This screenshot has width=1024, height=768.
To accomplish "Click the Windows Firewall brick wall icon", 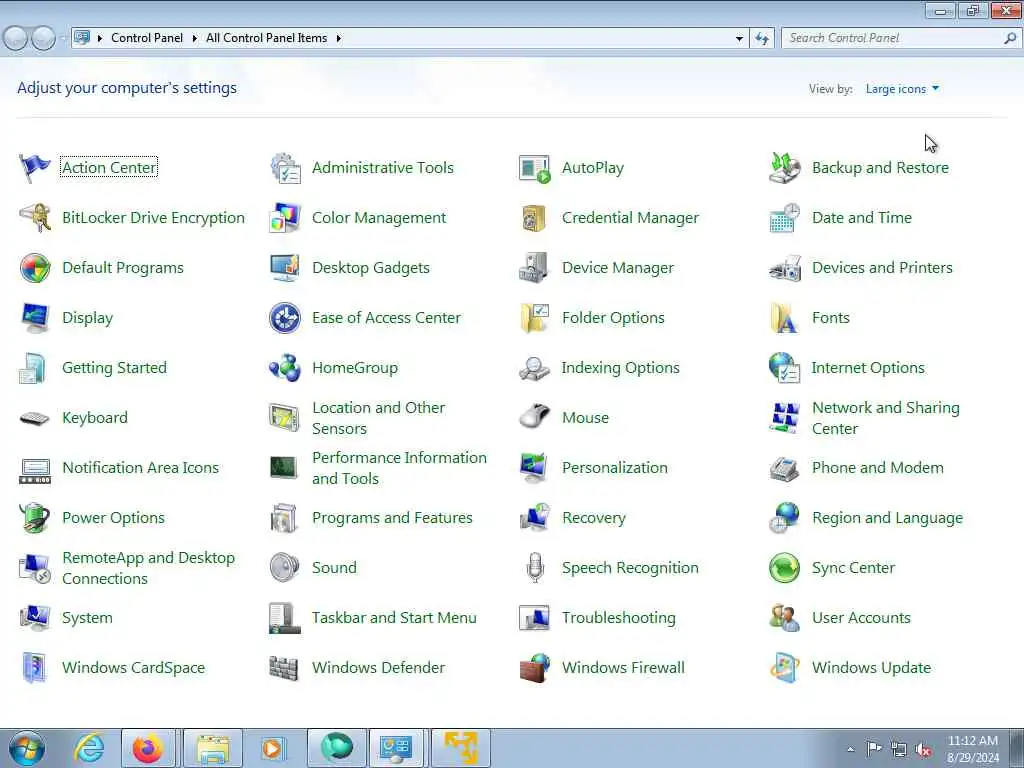I will (535, 667).
